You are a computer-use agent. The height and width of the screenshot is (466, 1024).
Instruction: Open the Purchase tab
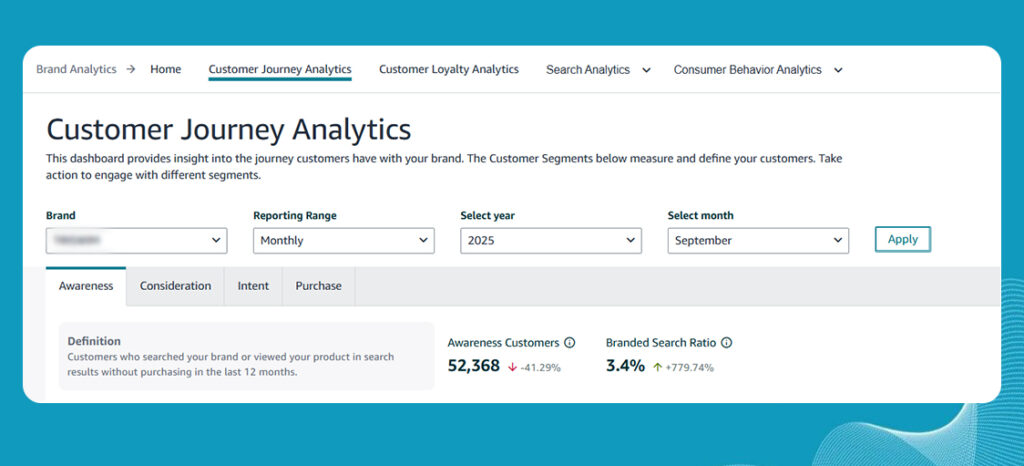tap(318, 286)
